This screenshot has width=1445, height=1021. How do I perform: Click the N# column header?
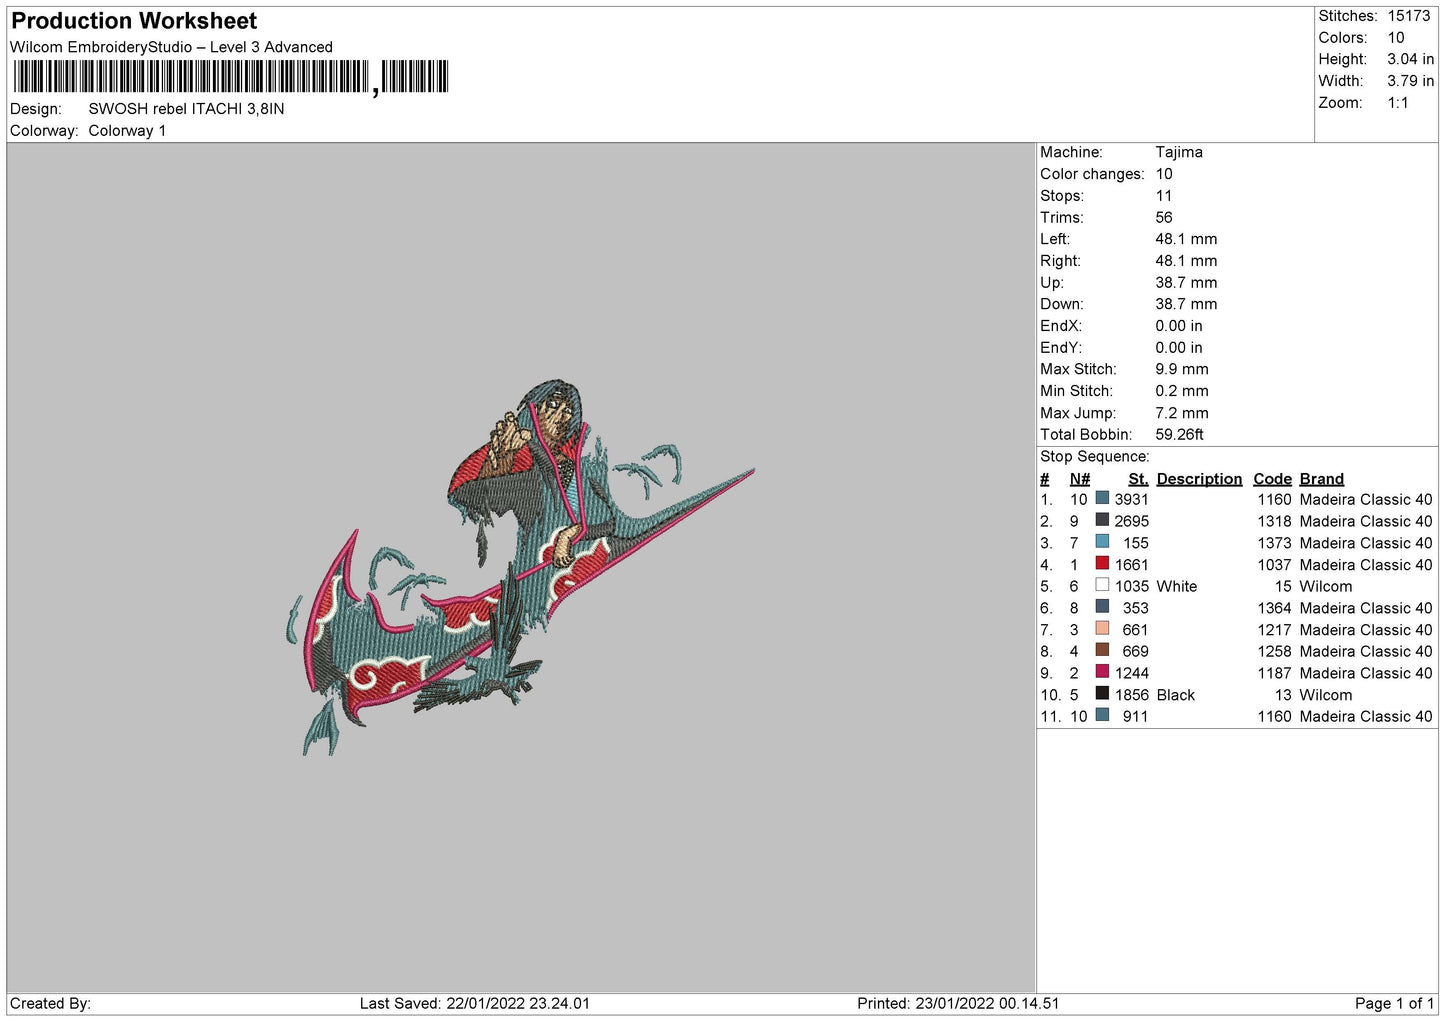point(1079,479)
